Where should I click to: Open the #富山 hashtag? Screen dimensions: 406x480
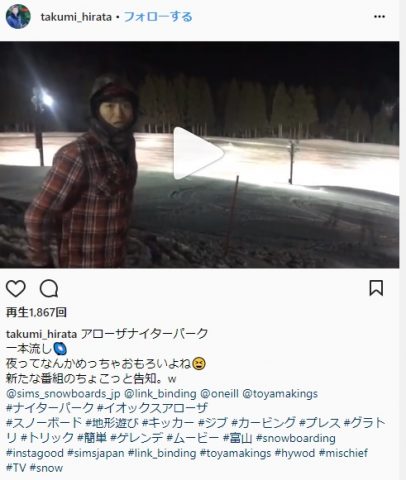point(238,438)
